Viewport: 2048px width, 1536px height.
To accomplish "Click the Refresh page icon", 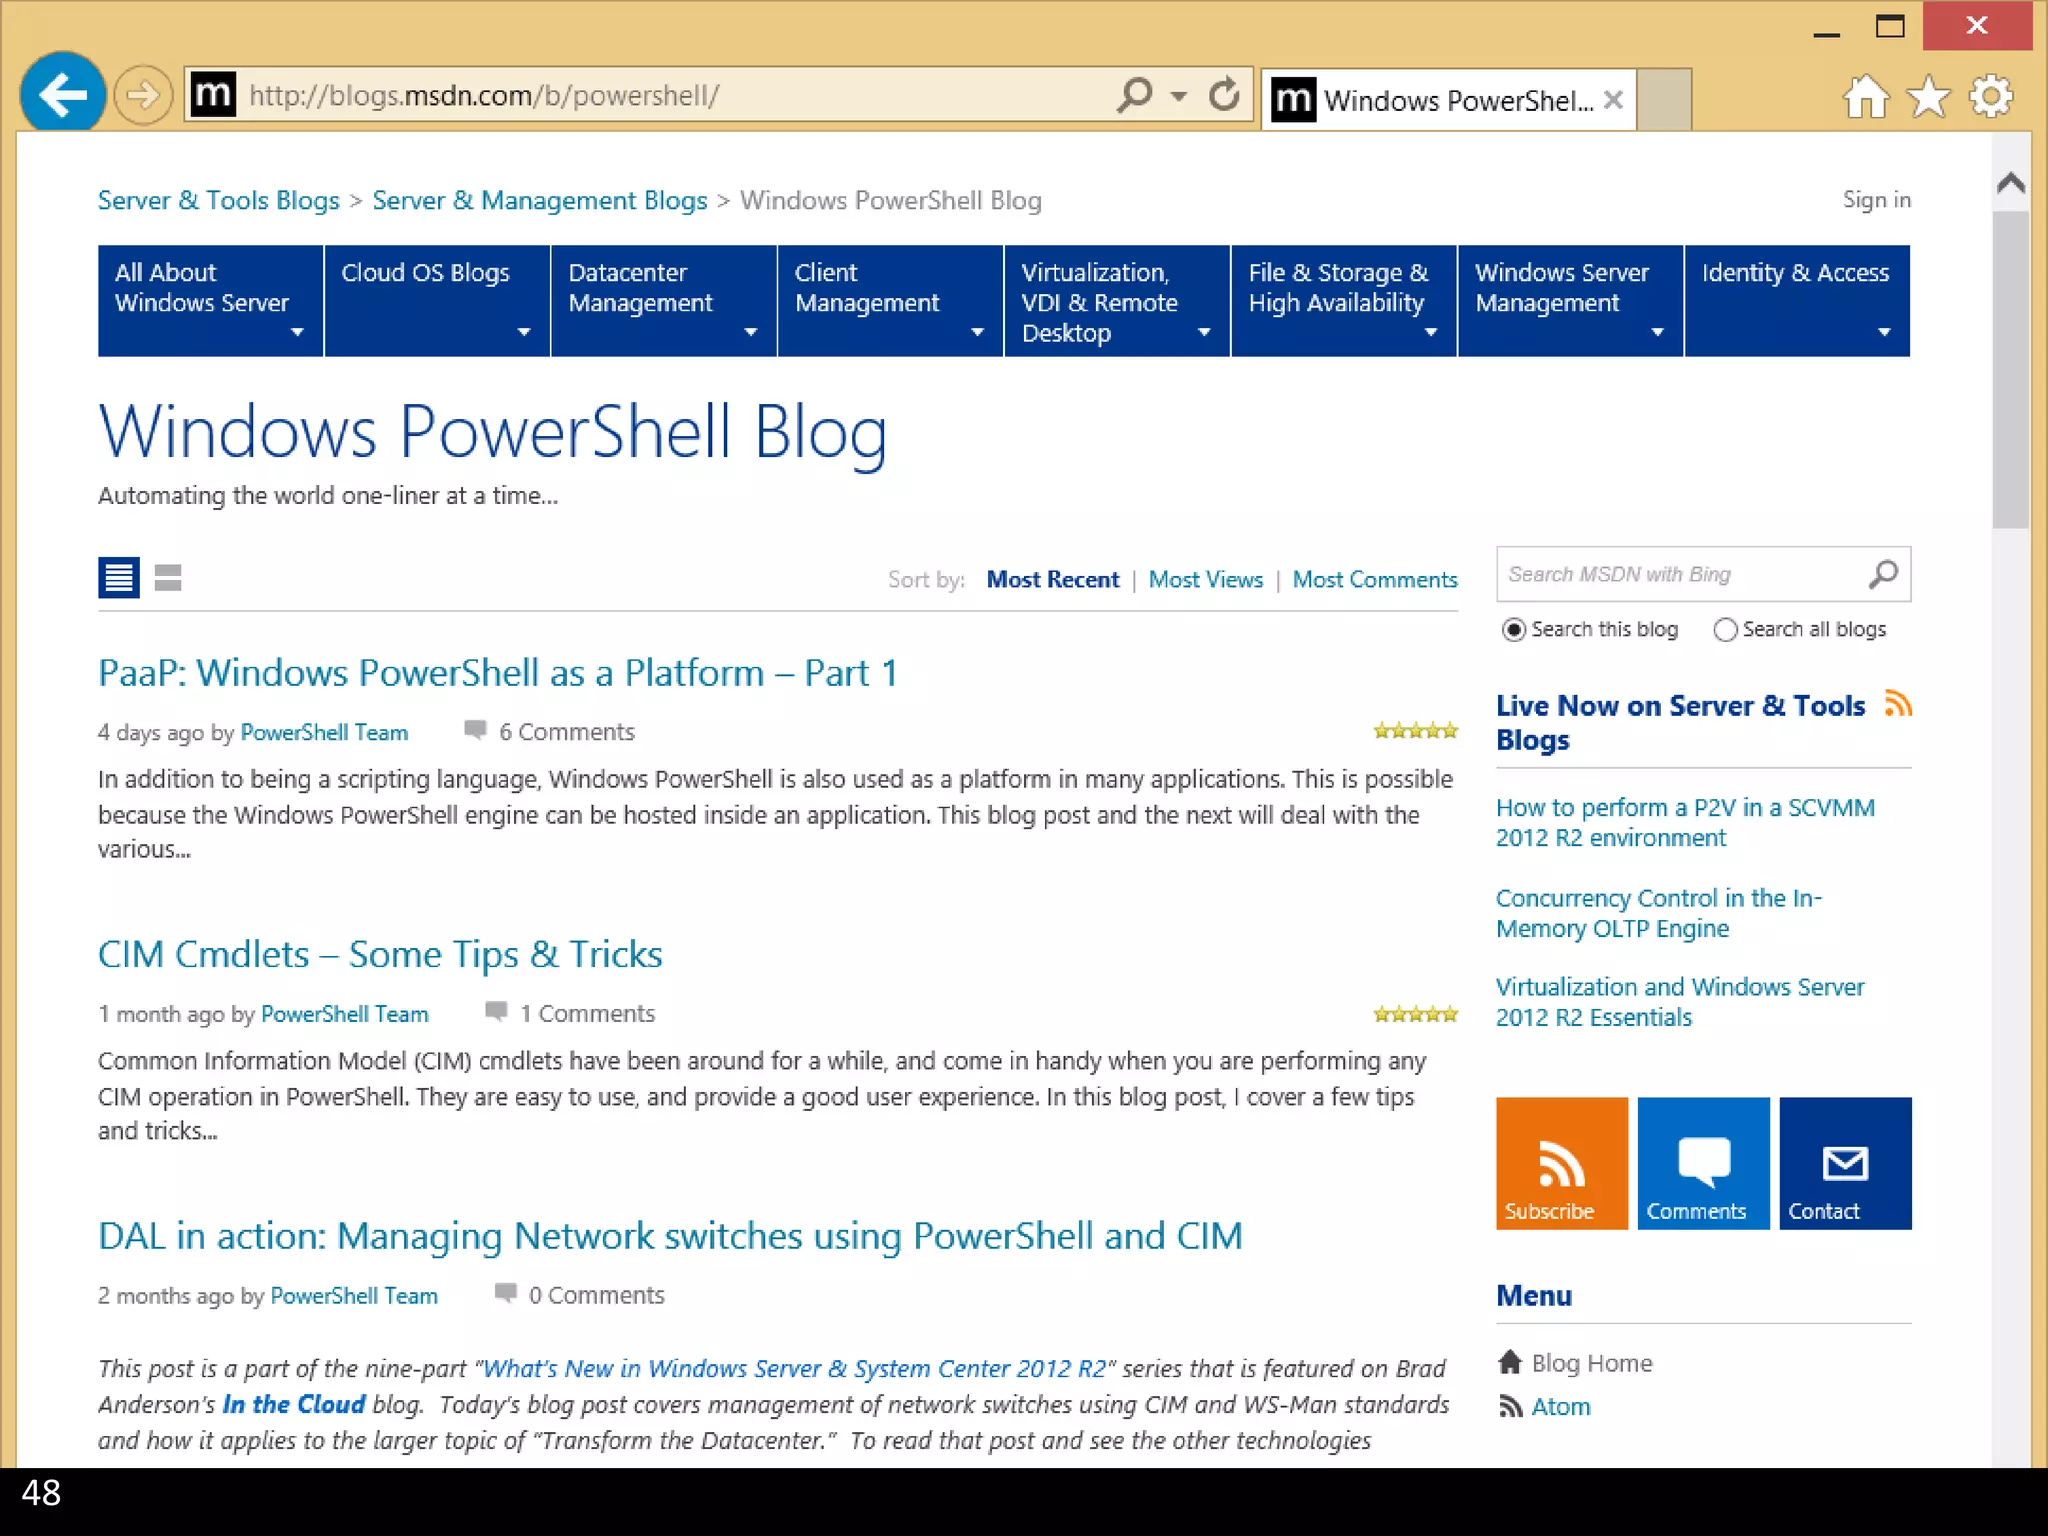I will click(1223, 95).
